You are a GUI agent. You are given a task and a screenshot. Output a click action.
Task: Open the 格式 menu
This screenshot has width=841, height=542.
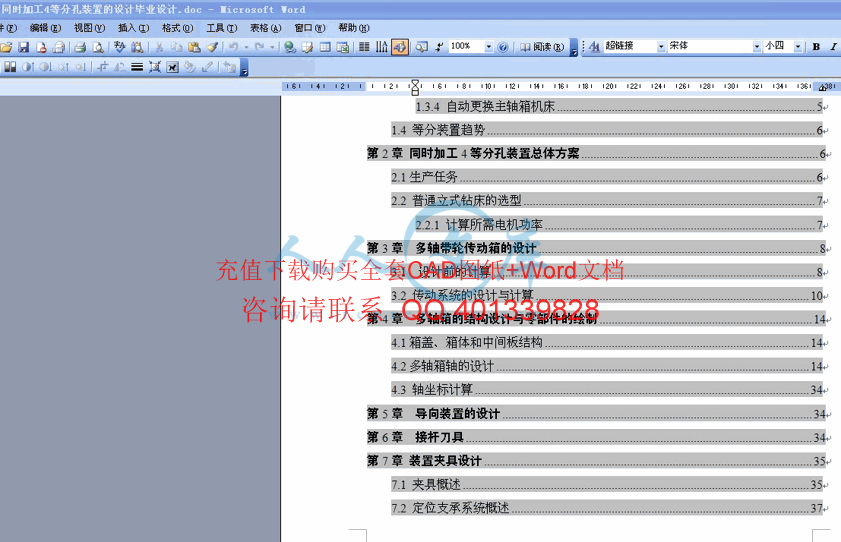pos(178,28)
